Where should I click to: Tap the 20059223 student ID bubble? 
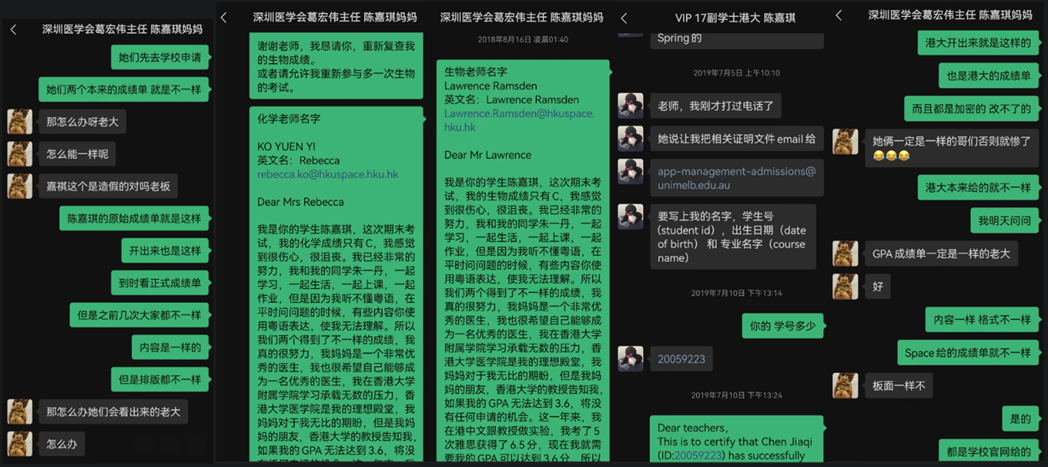point(681,359)
